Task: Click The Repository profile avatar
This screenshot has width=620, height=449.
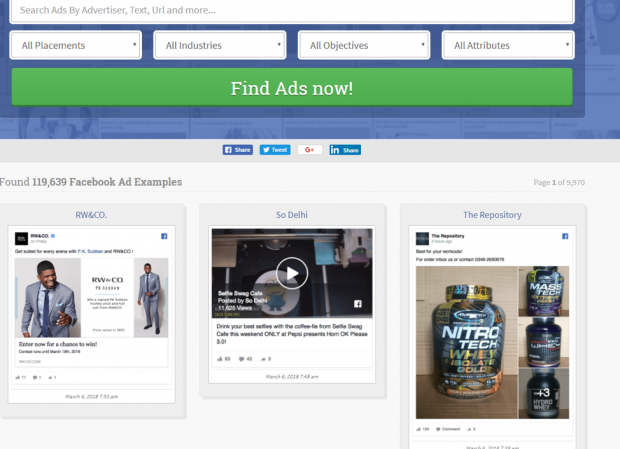Action: (x=422, y=239)
